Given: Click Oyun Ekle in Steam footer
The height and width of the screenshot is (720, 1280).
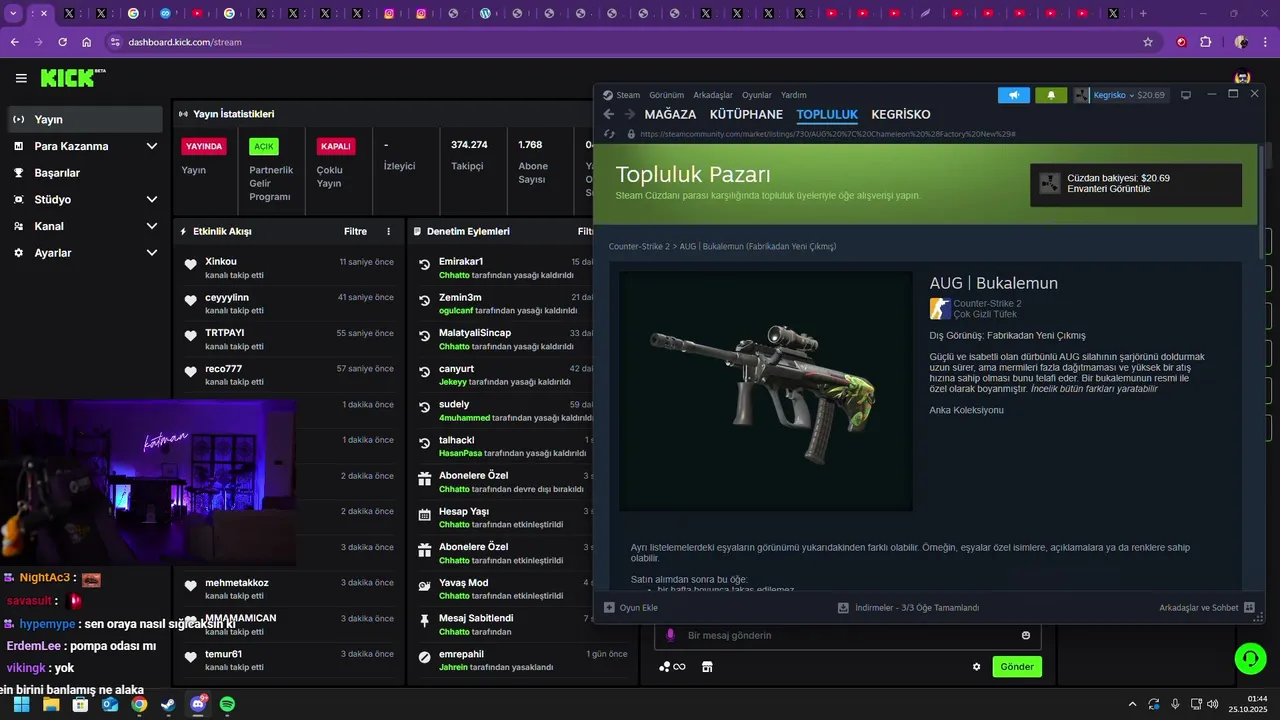Looking at the screenshot, I should click(x=631, y=607).
